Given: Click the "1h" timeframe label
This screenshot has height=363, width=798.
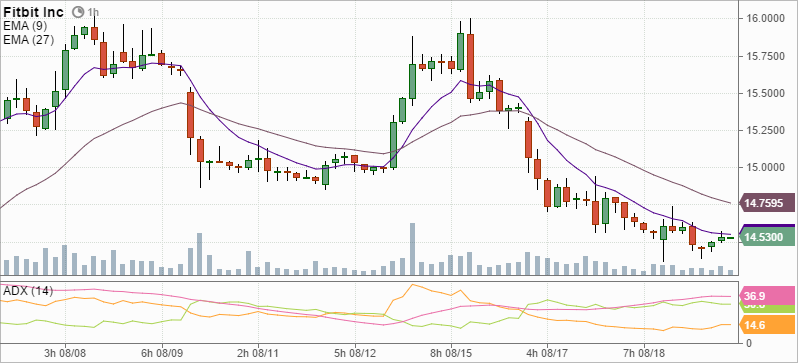Looking at the screenshot, I should pos(93,12).
